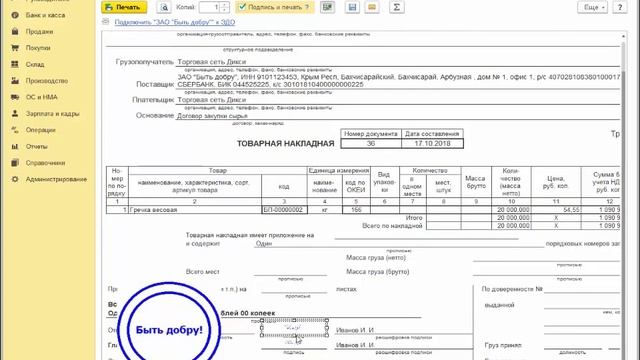Click the small icon beside the ЭДО link
The height and width of the screenshot is (360, 640).
click(x=106, y=21)
